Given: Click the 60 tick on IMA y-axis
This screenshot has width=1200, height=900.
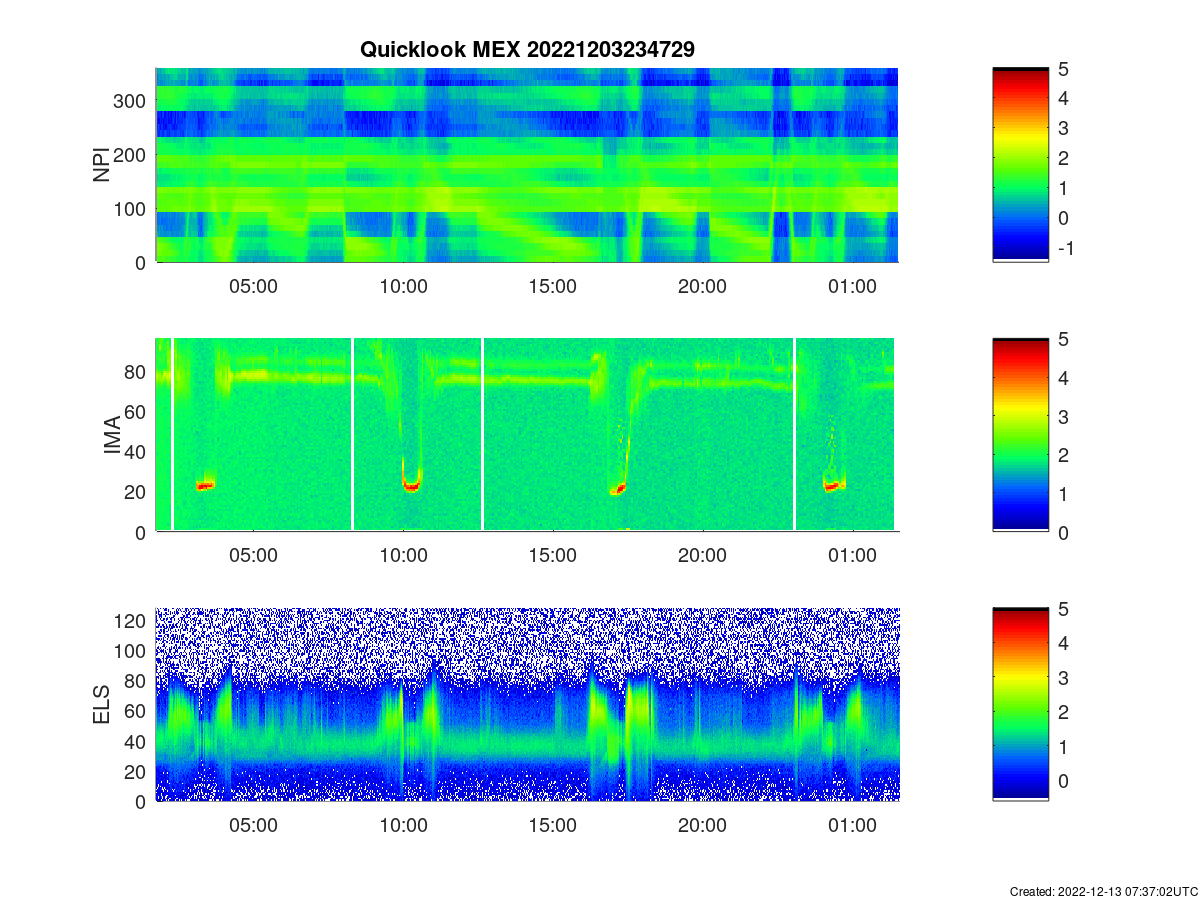Looking at the screenshot, I should [x=137, y=412].
